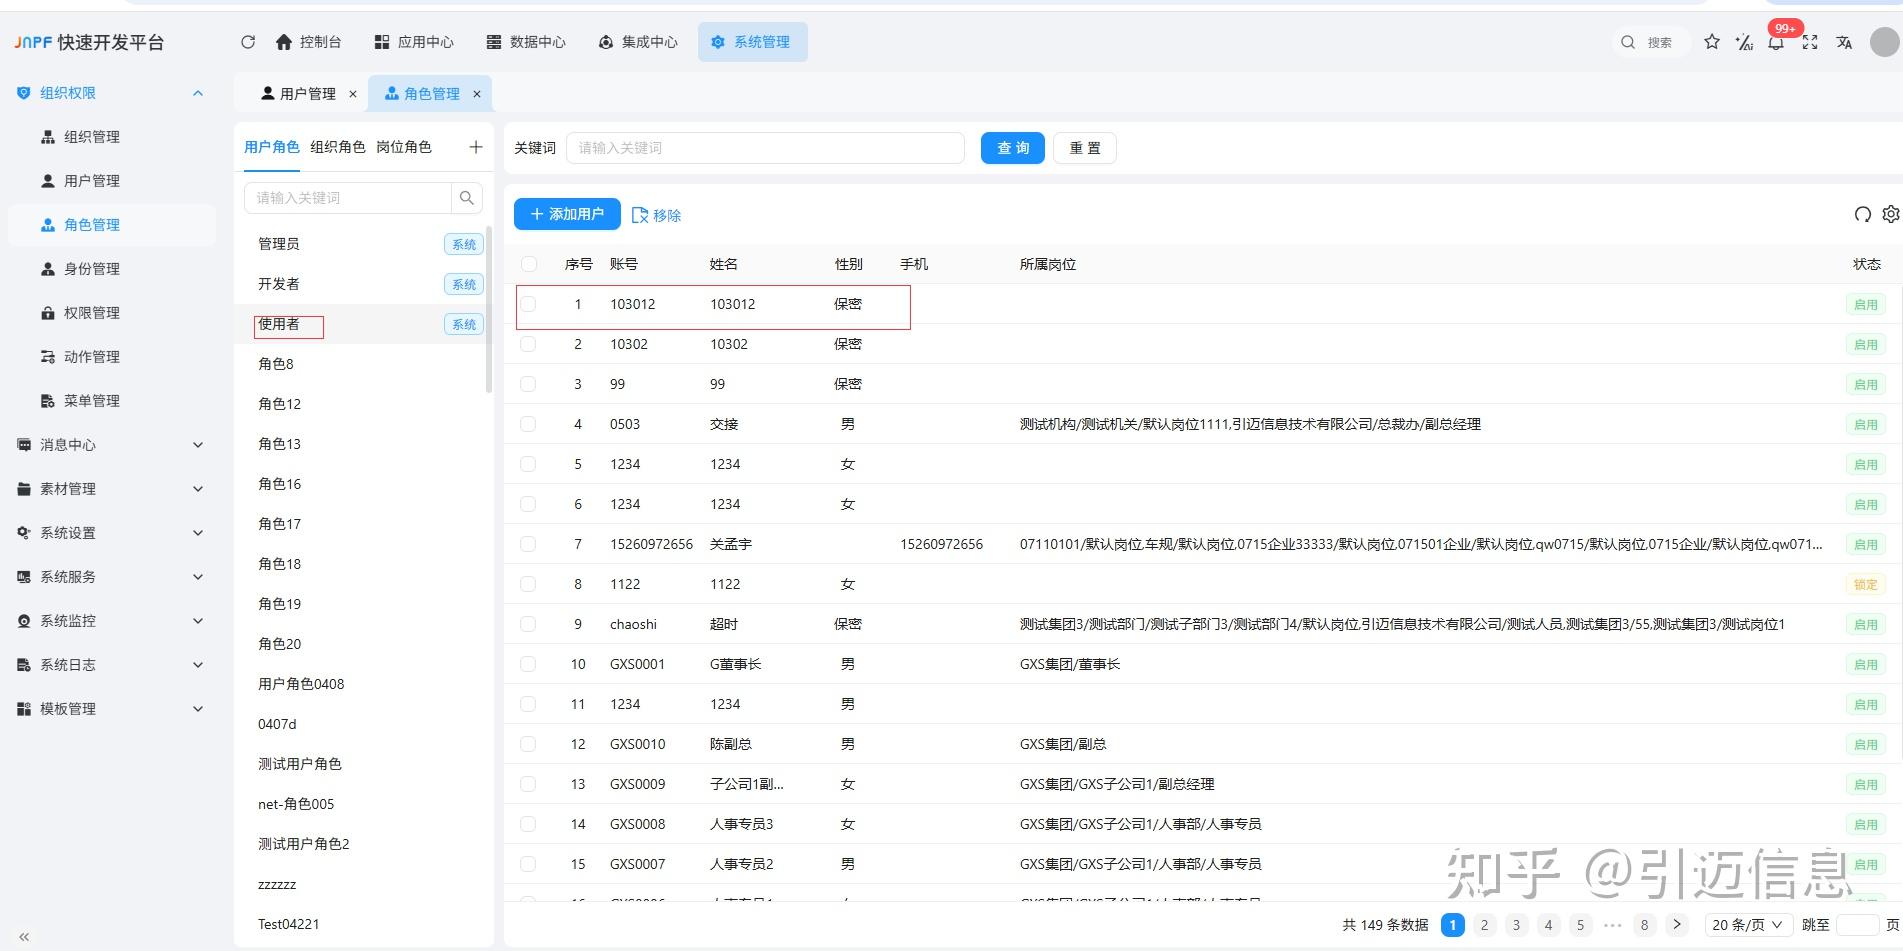This screenshot has width=1903, height=951.
Task: Close the 用户管理 tab
Action: click(353, 94)
